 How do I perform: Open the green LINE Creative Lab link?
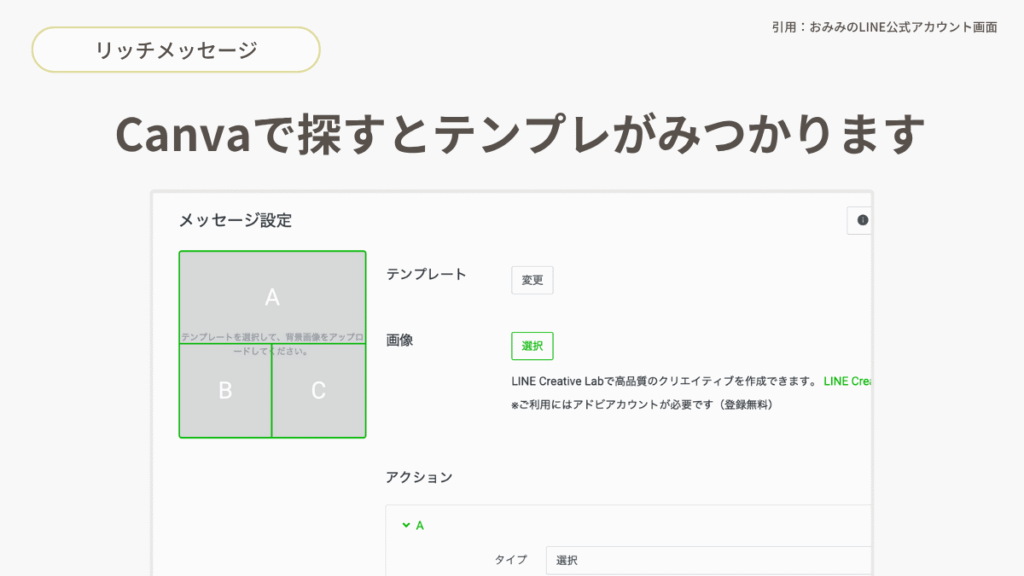coord(848,381)
